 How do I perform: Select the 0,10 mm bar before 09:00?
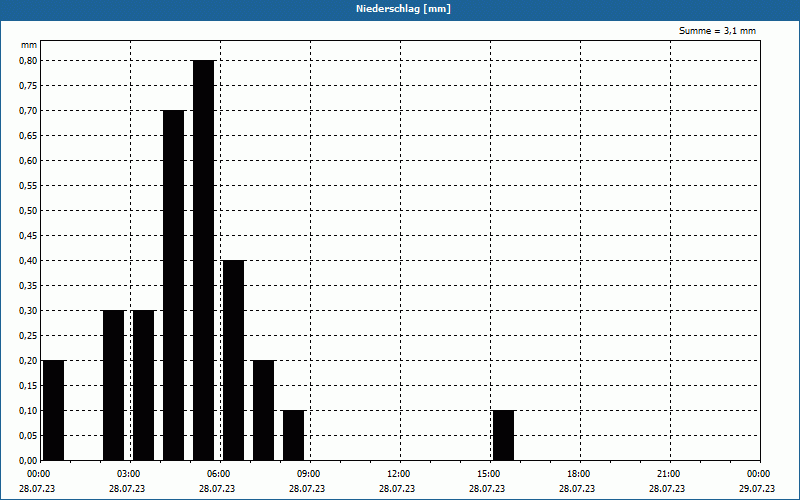pos(293,435)
